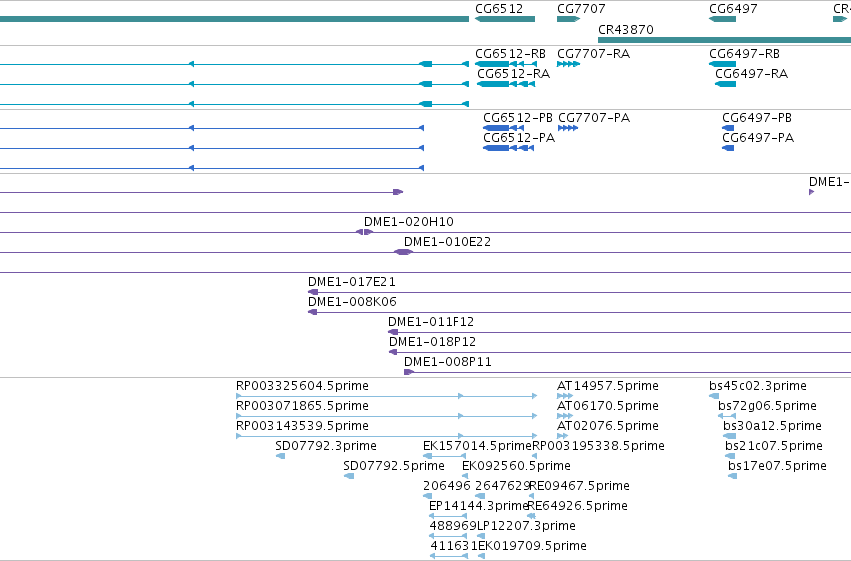Click the 206496 feature label

pyautogui.click(x=447, y=486)
